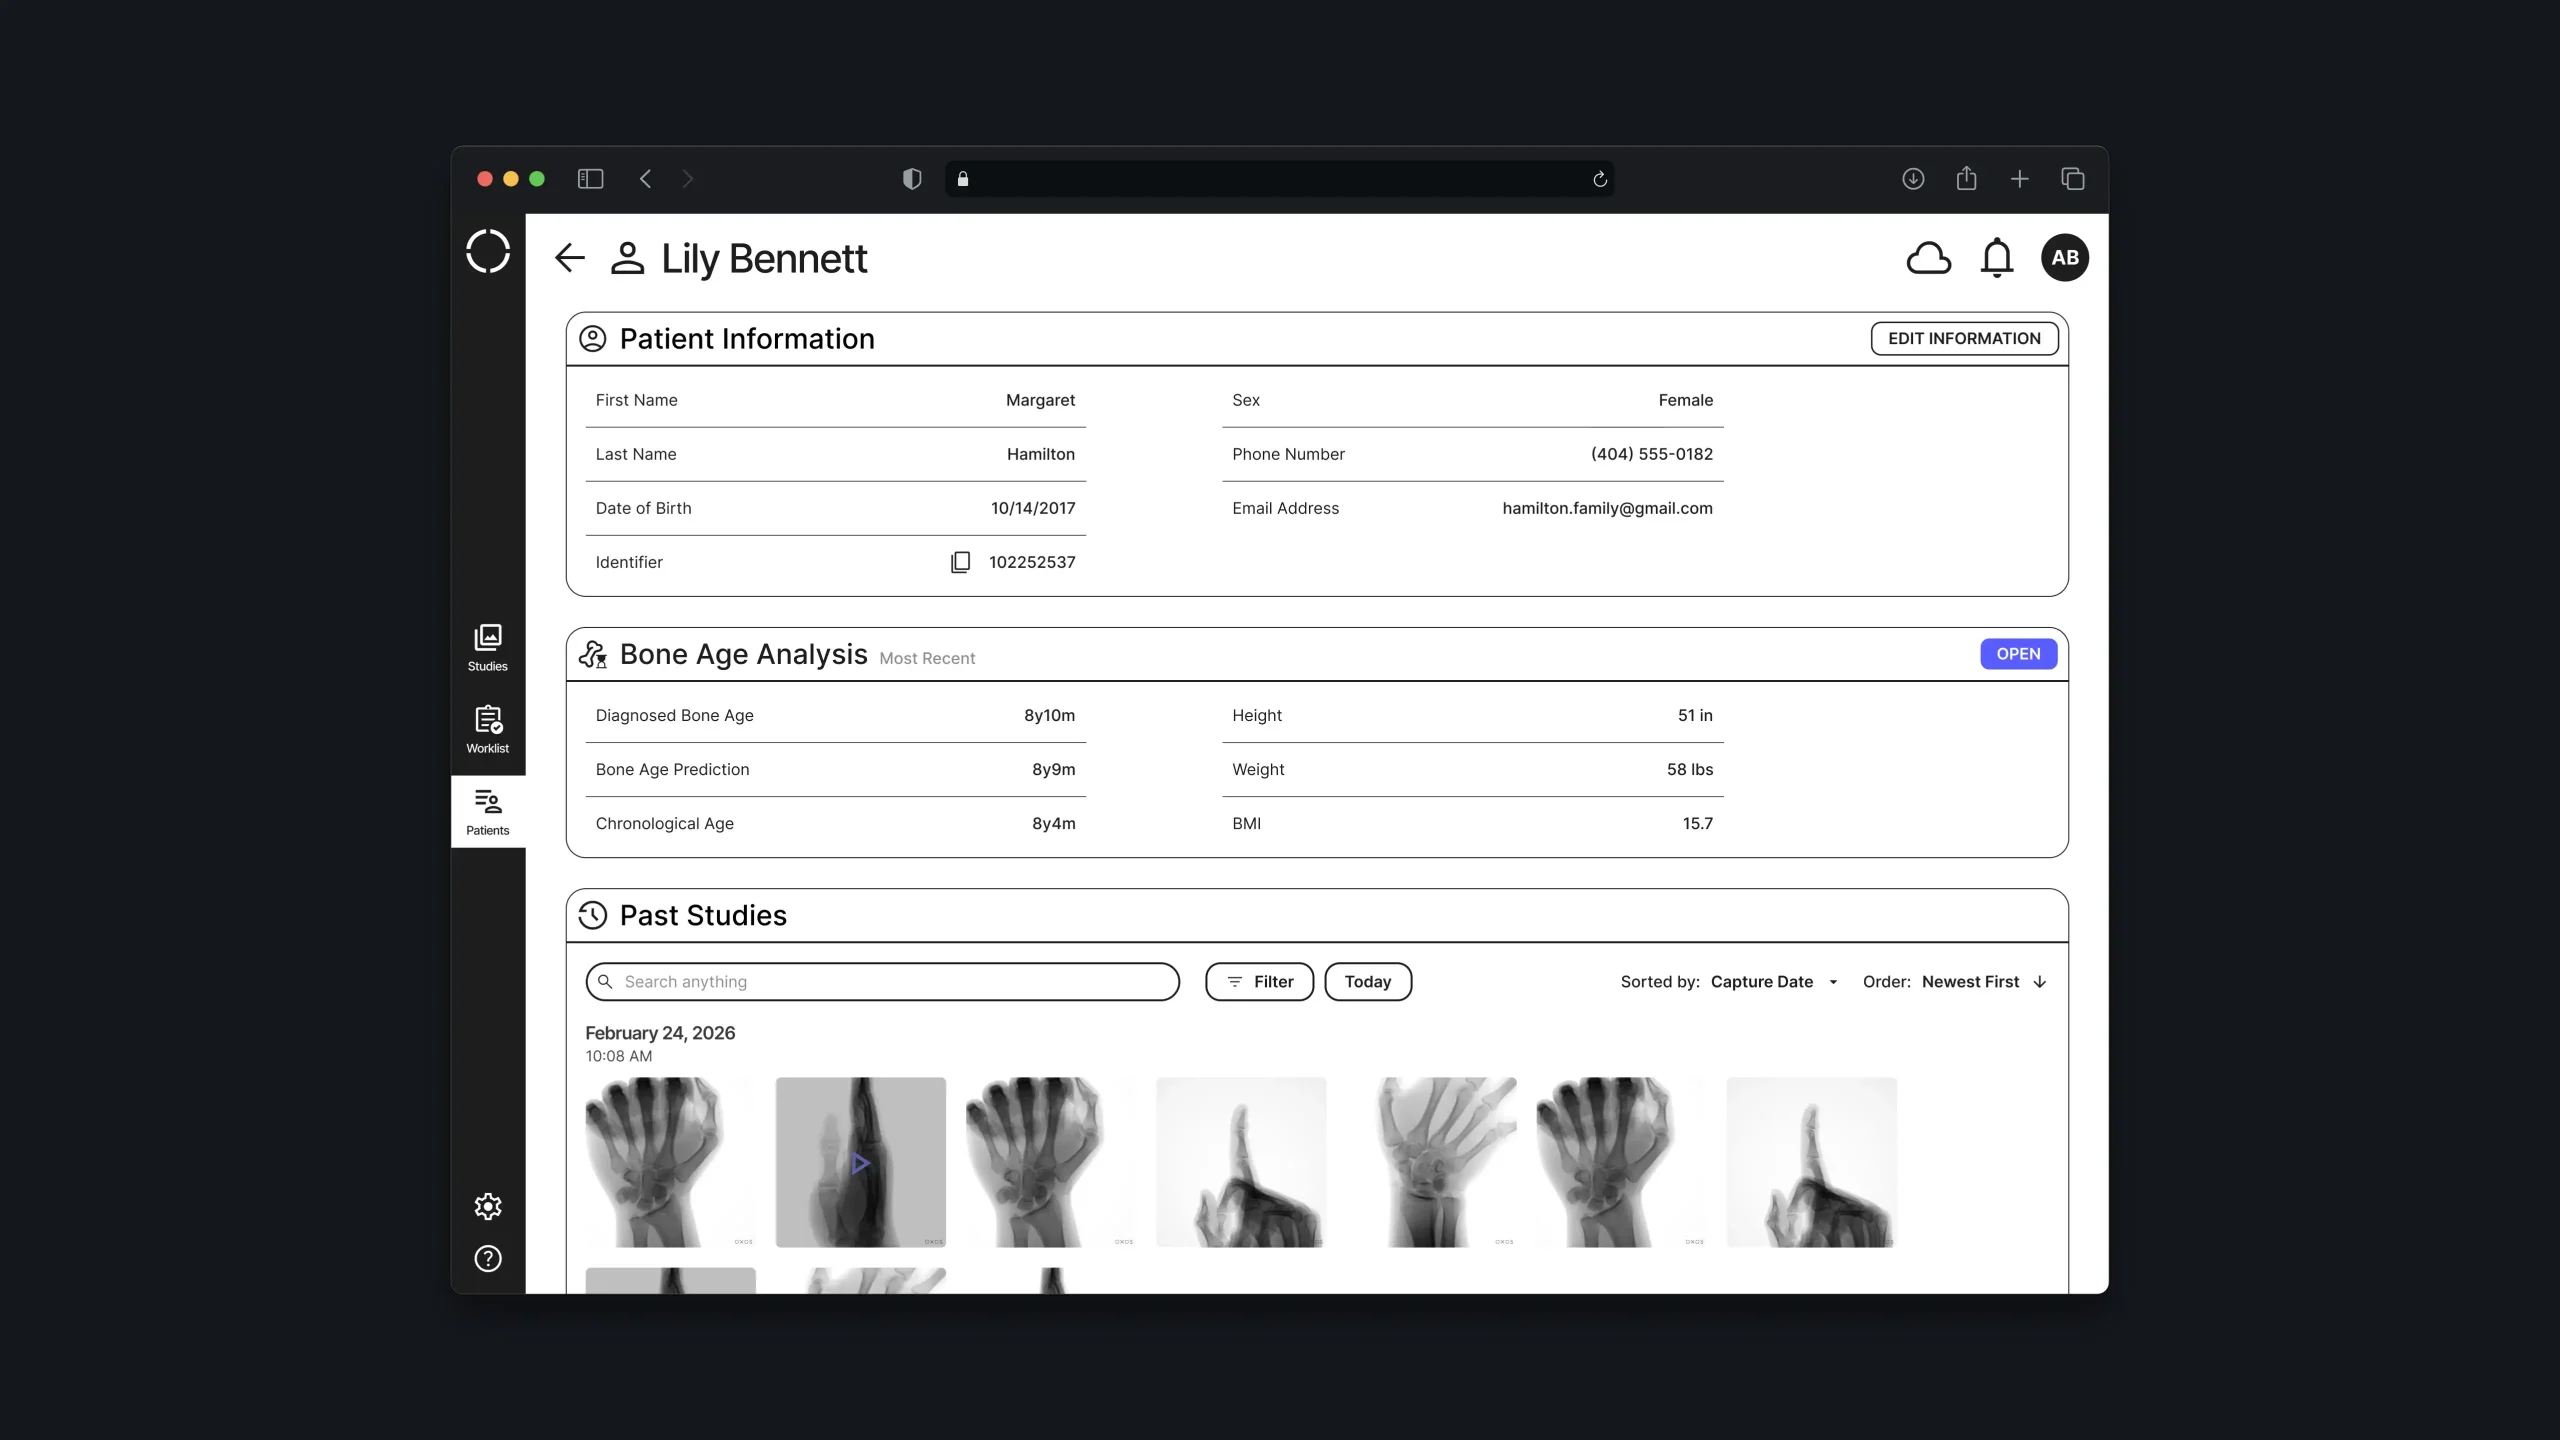Select the Patients sidebar tab
The width and height of the screenshot is (2560, 1440).
click(488, 812)
